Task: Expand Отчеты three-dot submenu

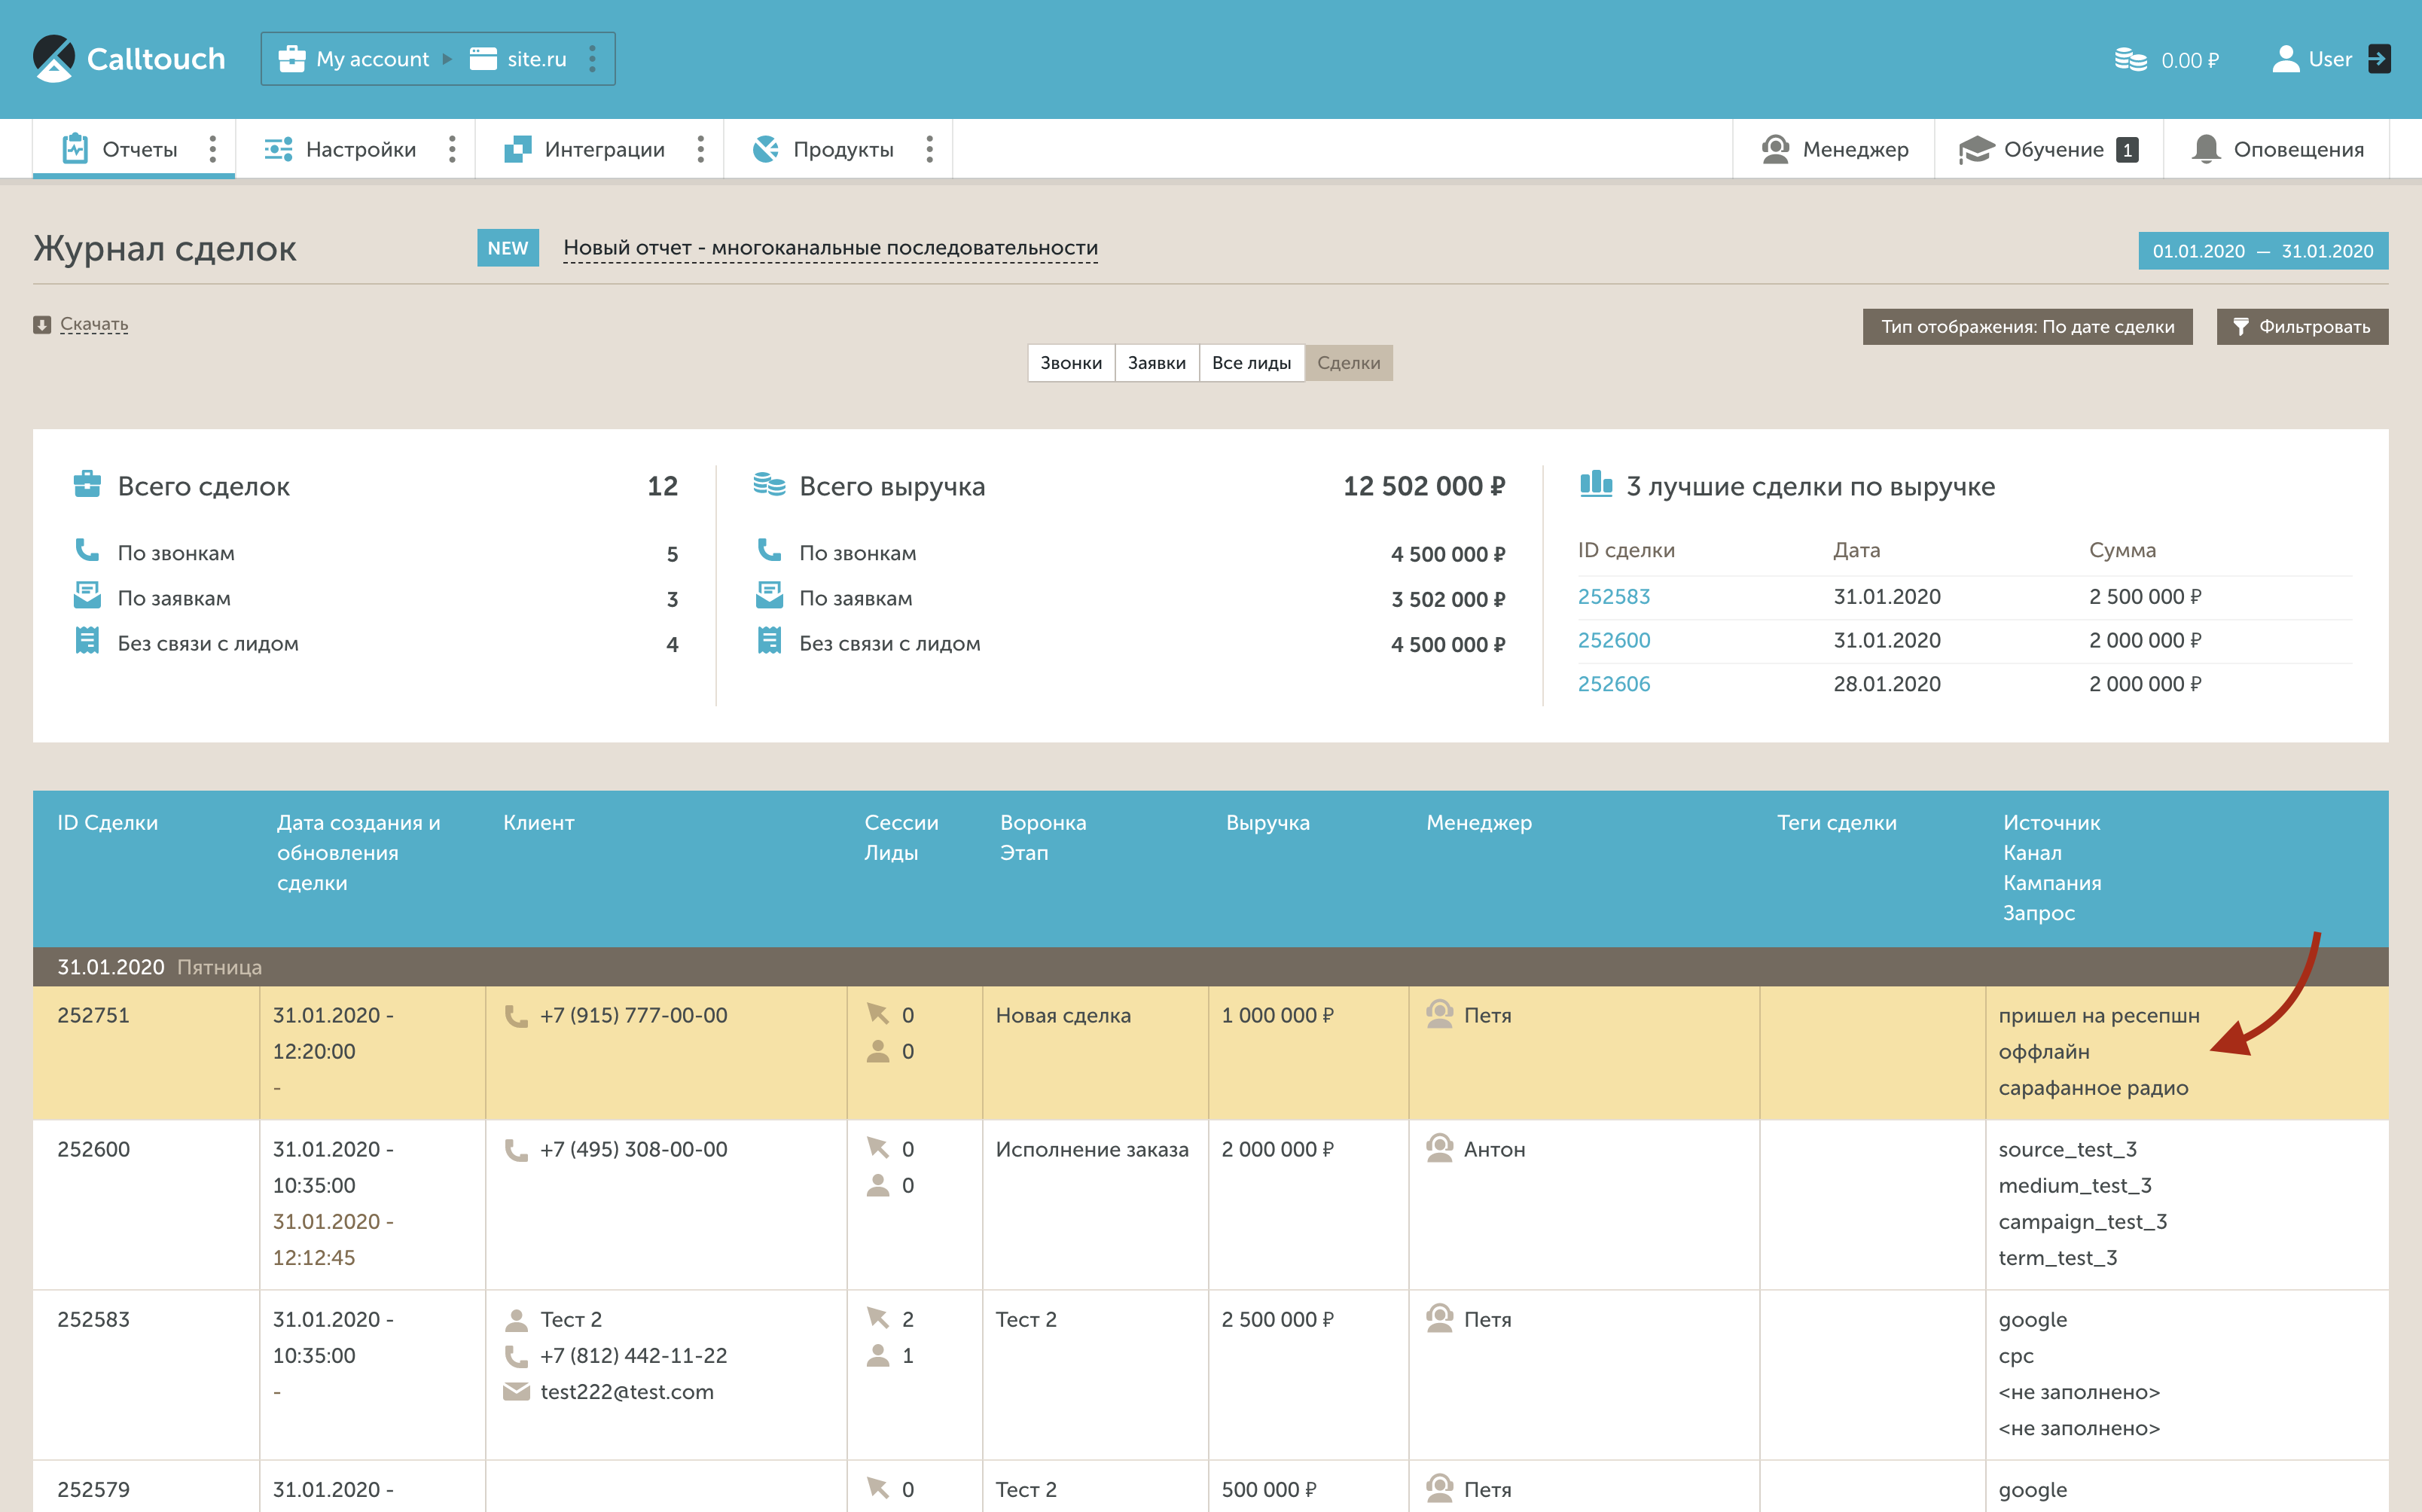Action: [x=212, y=149]
